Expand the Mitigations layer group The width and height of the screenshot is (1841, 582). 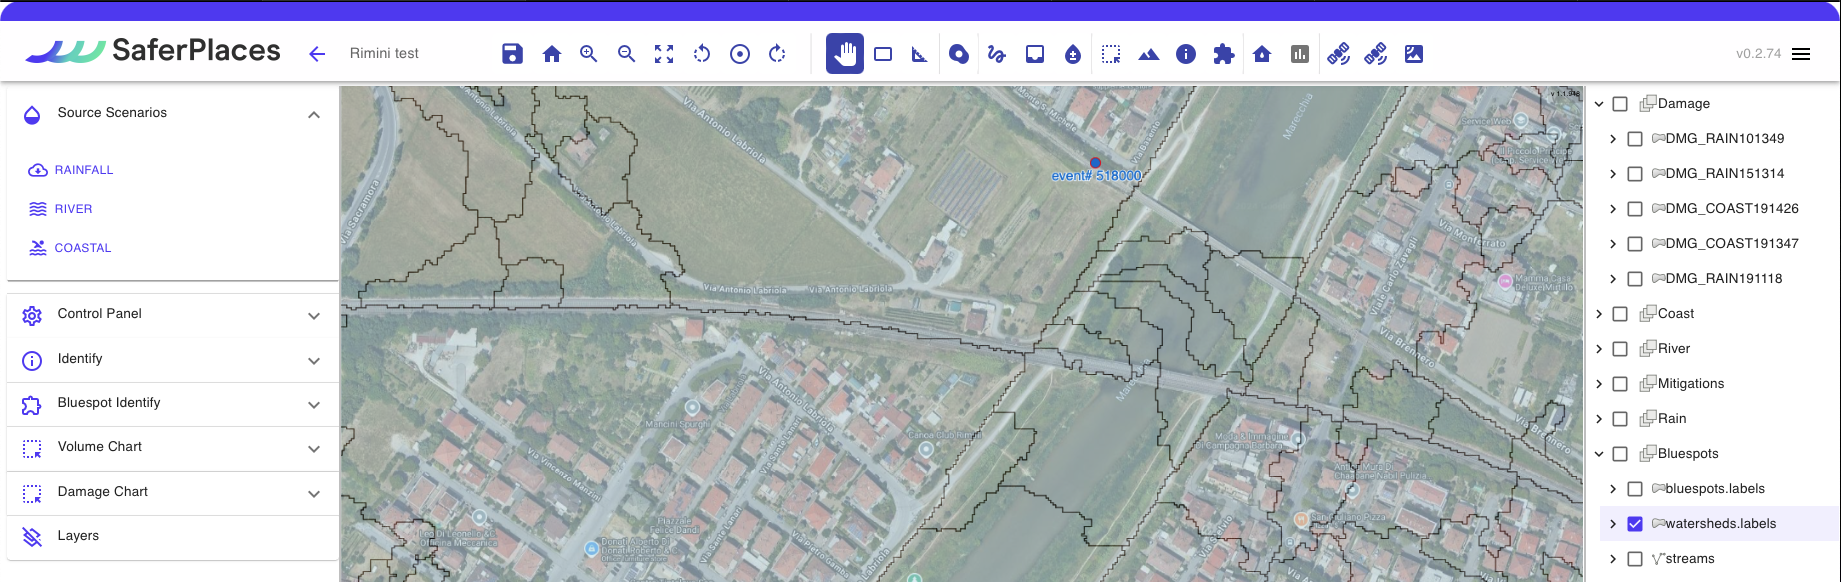click(x=1599, y=384)
